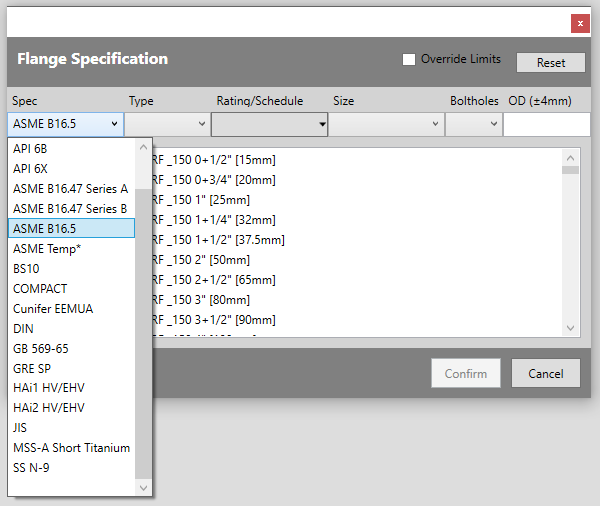Select result row 150 3" [80mm]
The image size is (600, 506).
click(357, 300)
